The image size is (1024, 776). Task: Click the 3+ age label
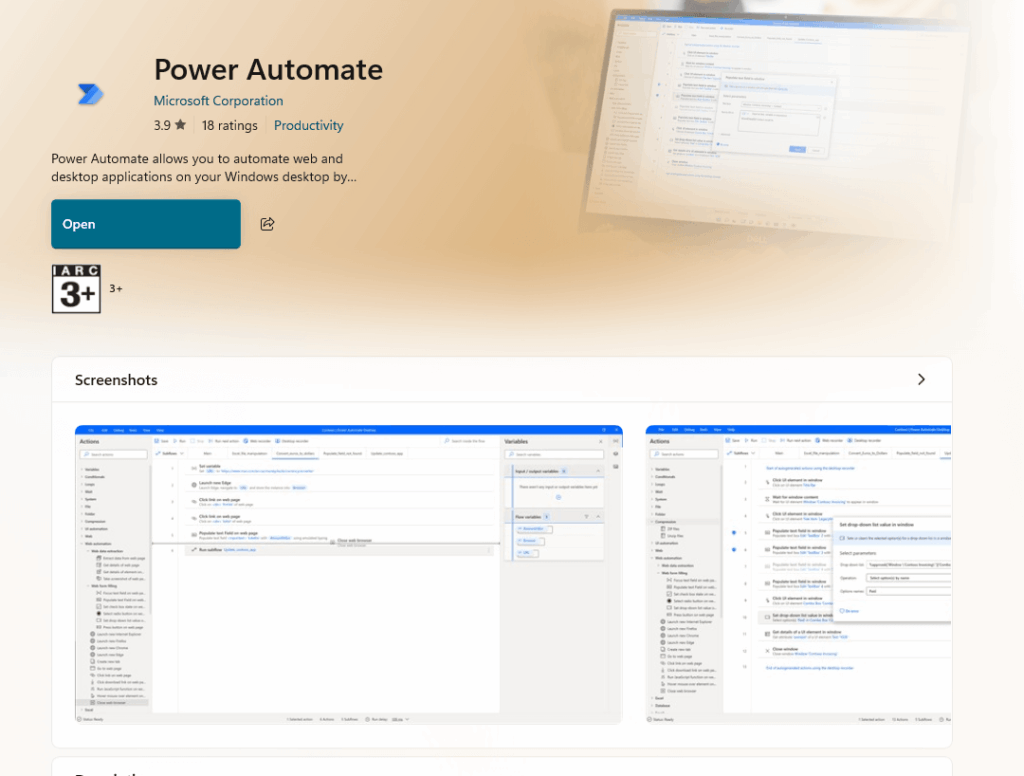pos(116,289)
